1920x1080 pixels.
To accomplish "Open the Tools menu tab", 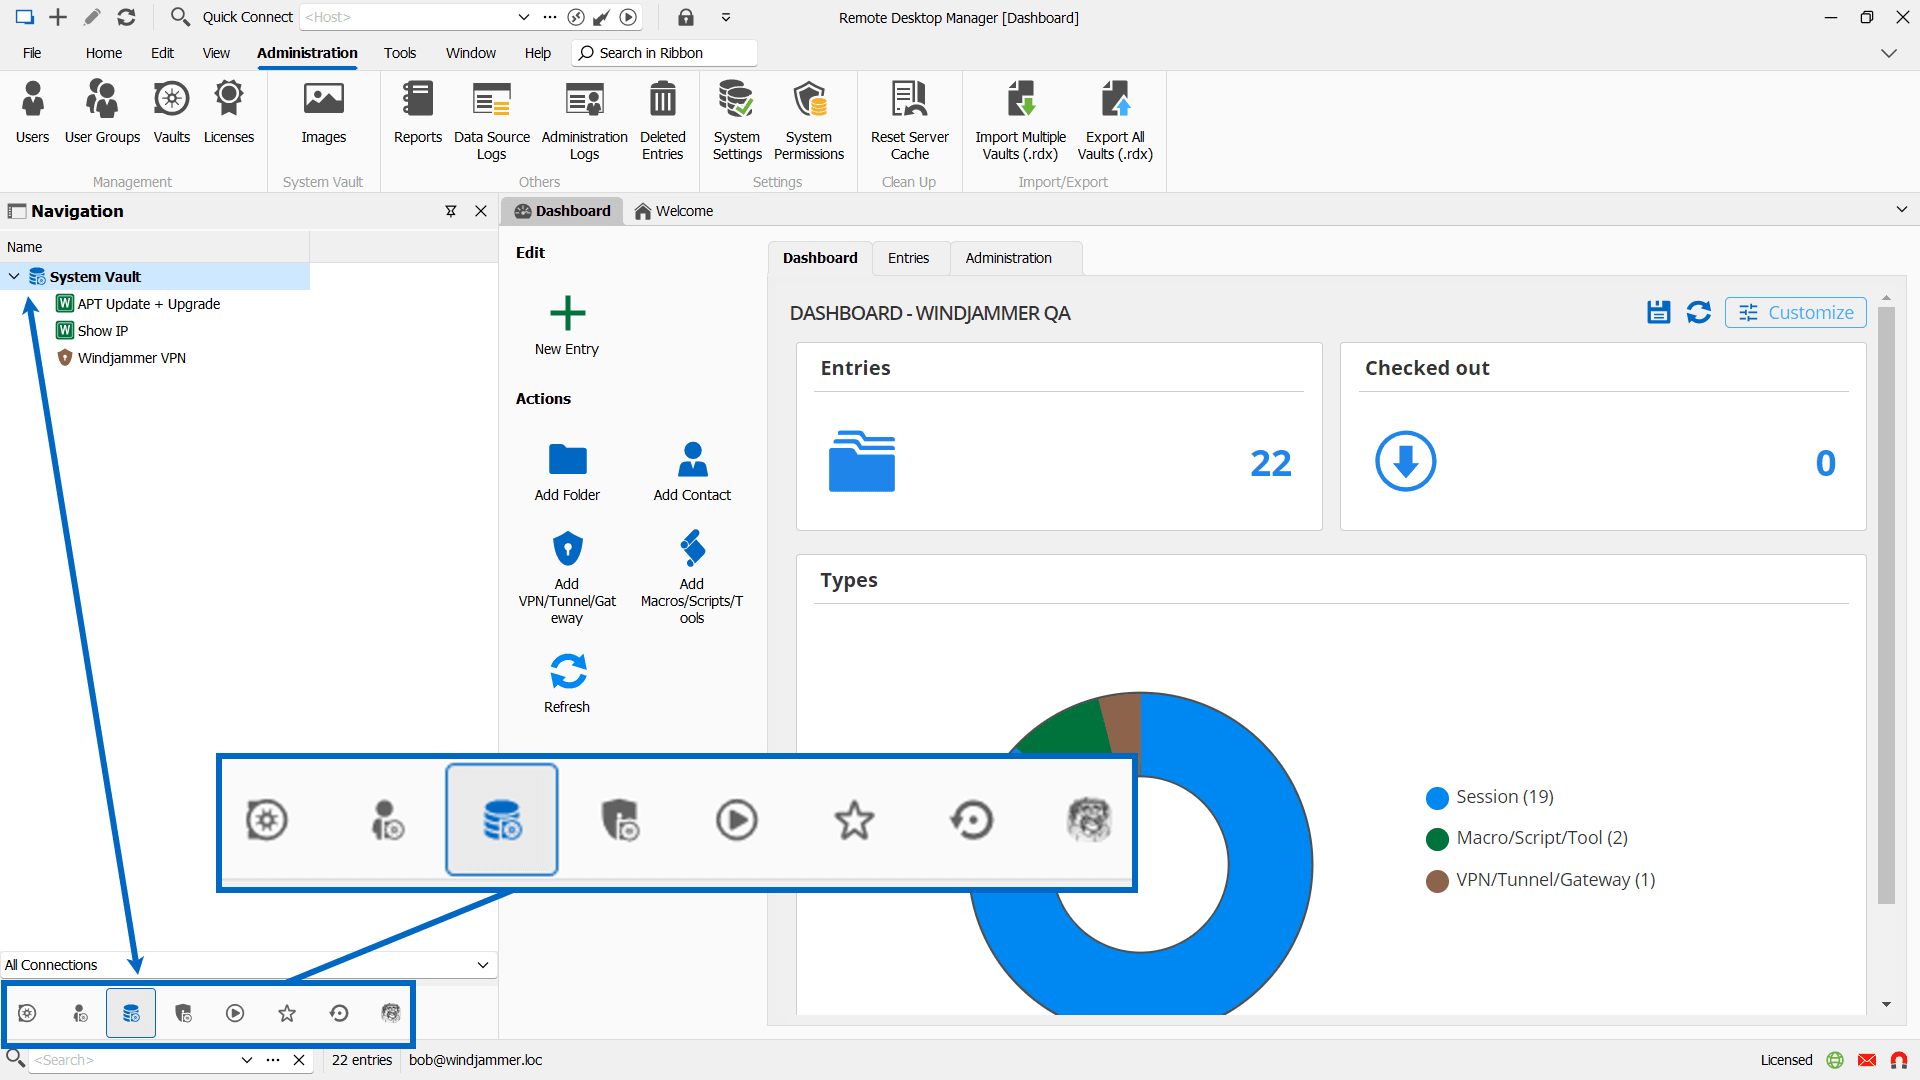I will point(399,53).
